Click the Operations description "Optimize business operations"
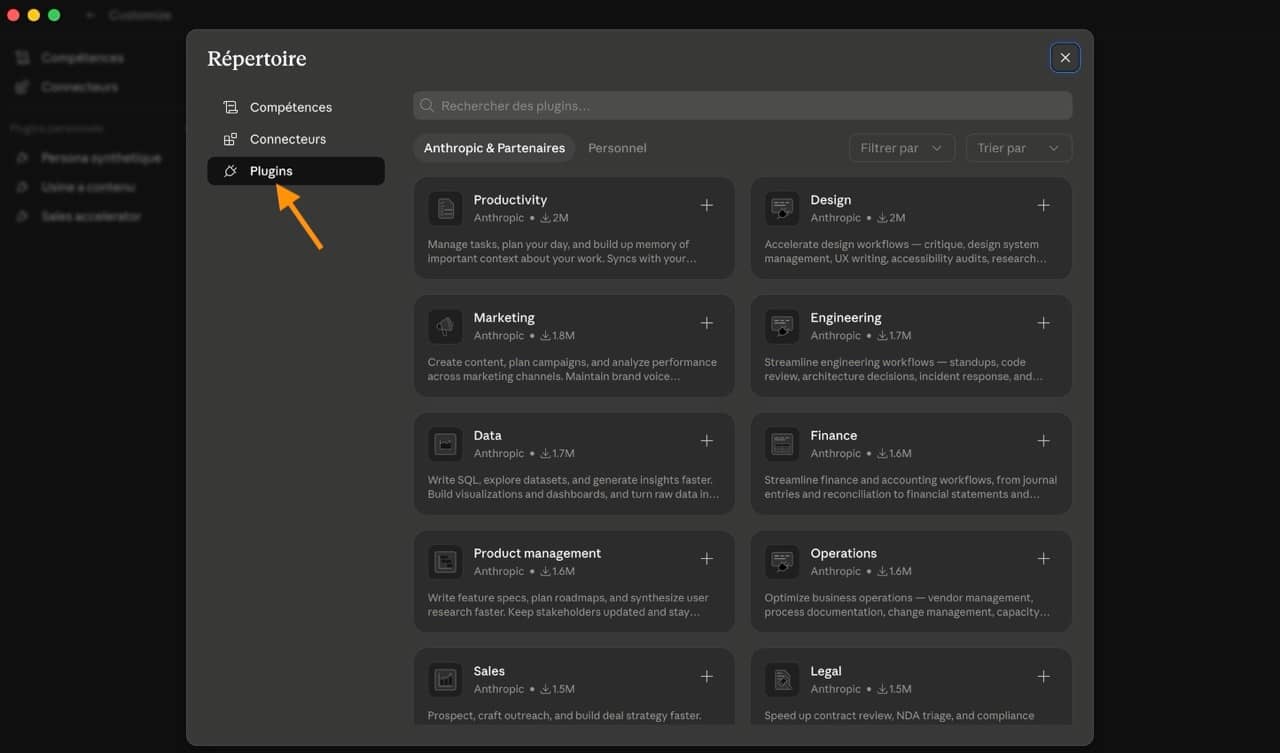1280x753 pixels. [907, 605]
